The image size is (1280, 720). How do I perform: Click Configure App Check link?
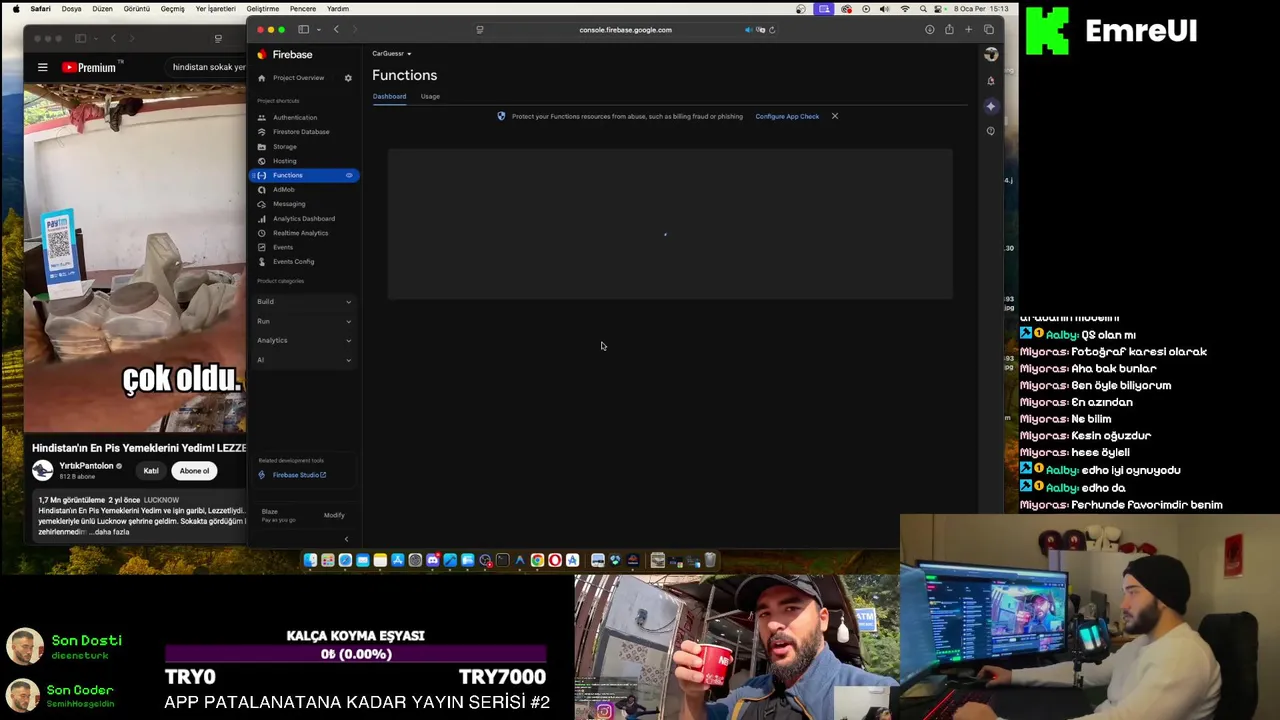tap(787, 116)
